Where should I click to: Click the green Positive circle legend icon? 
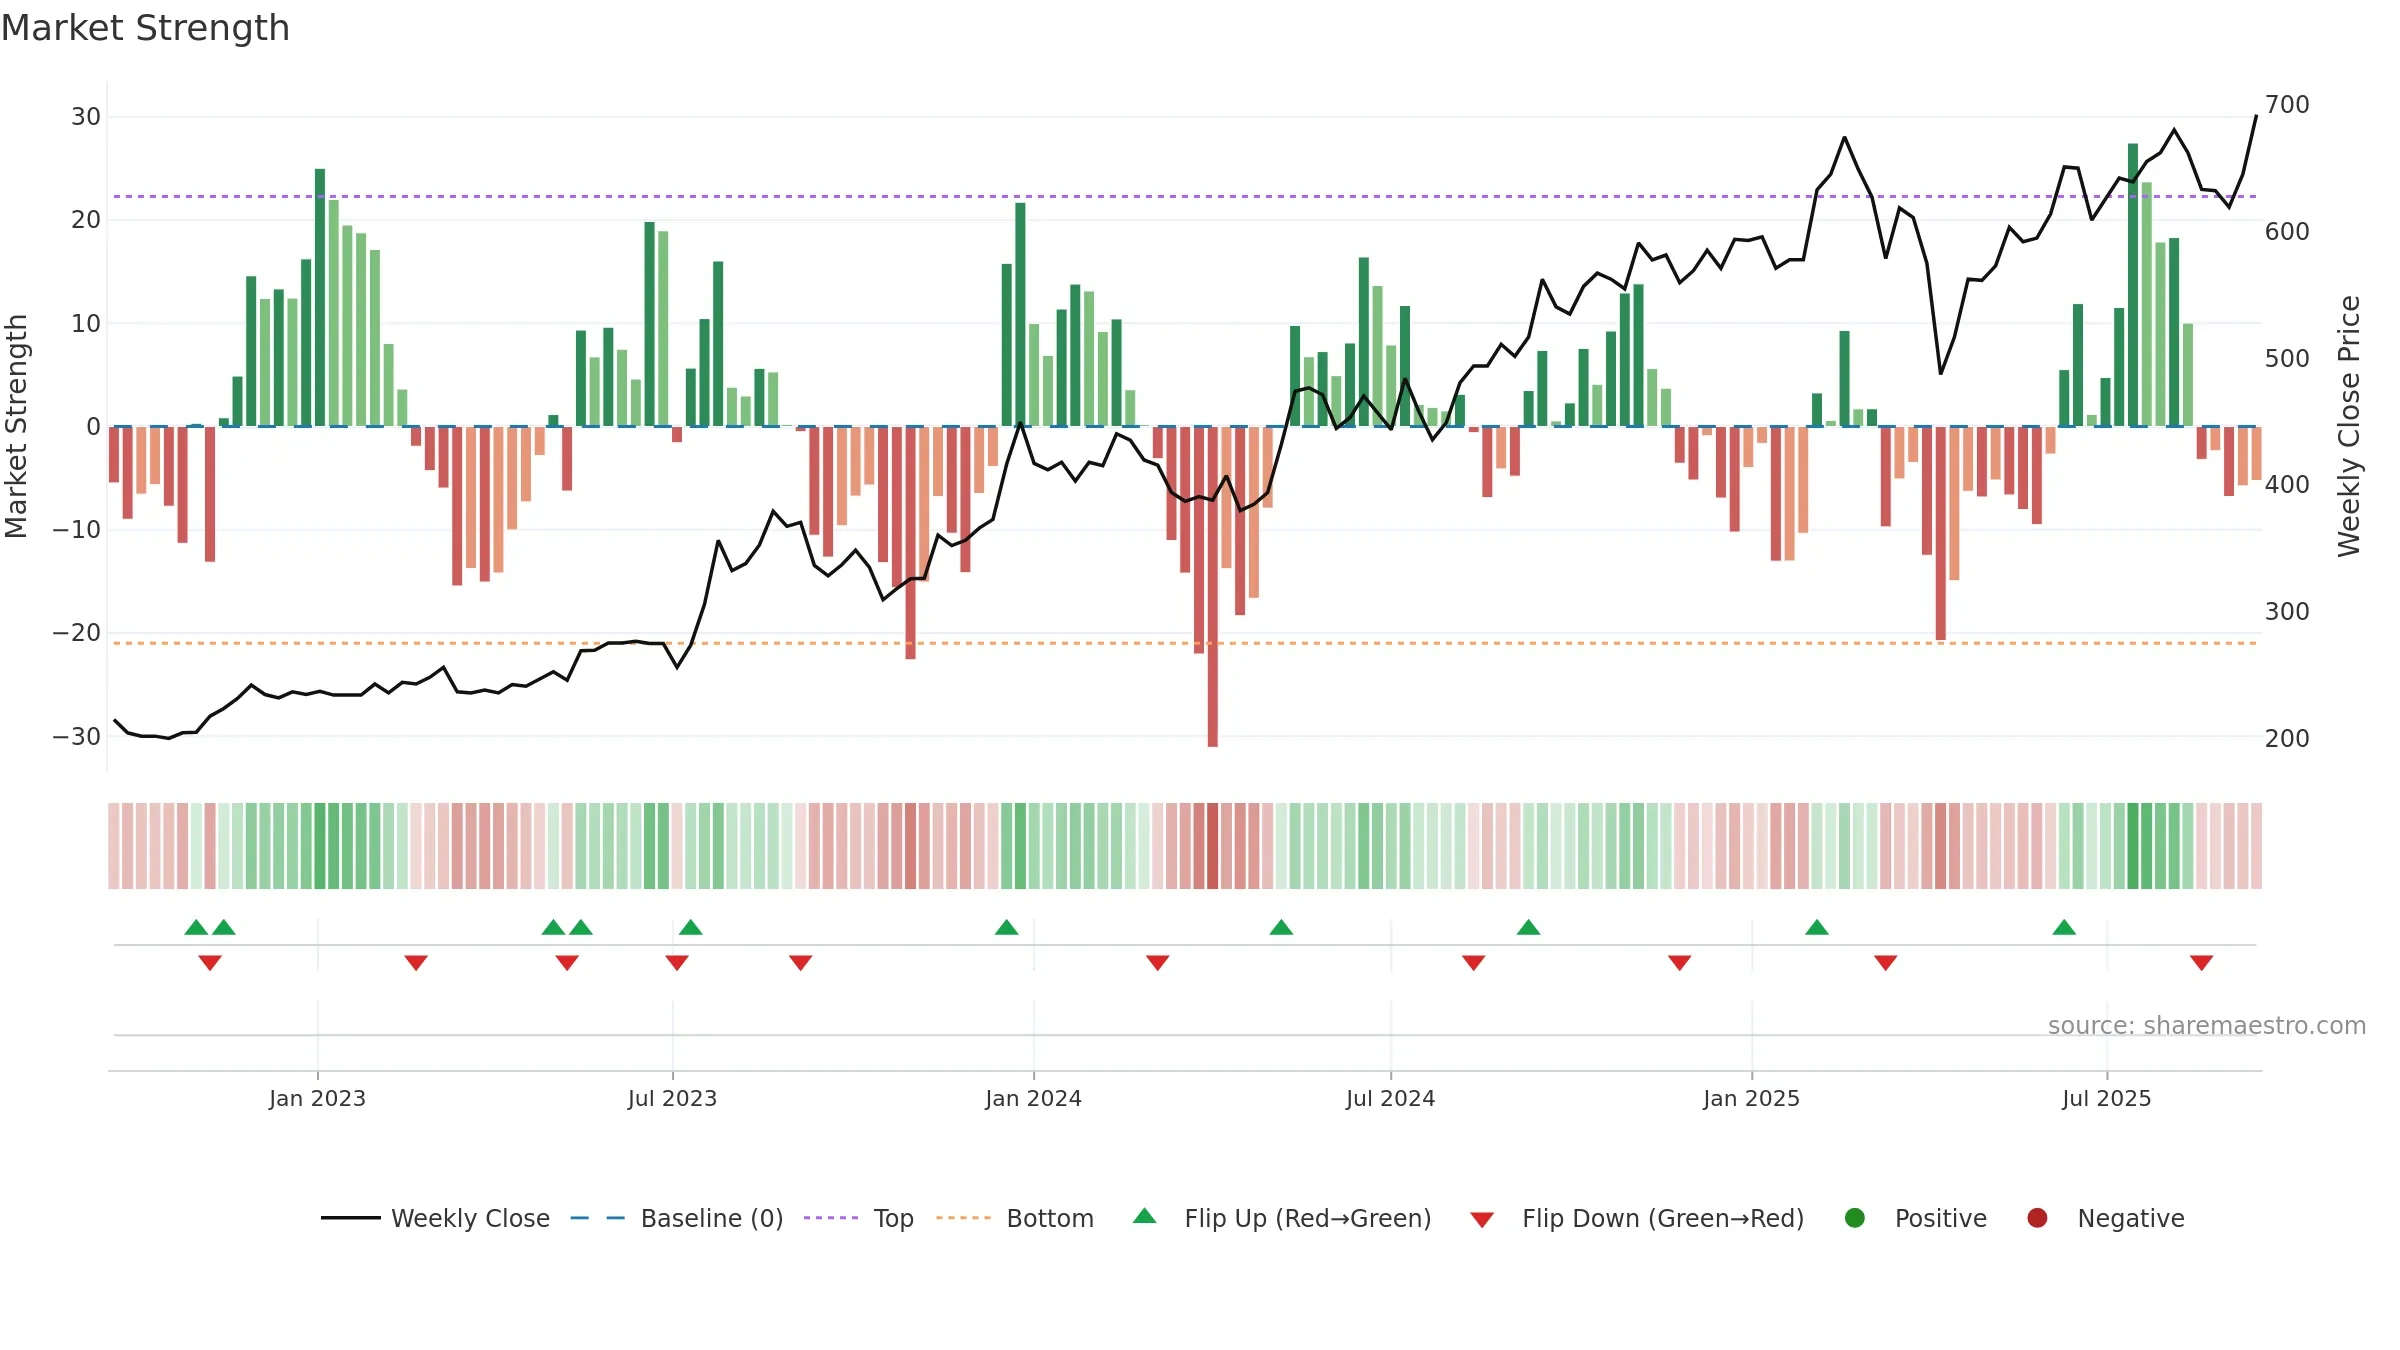[x=1855, y=1218]
